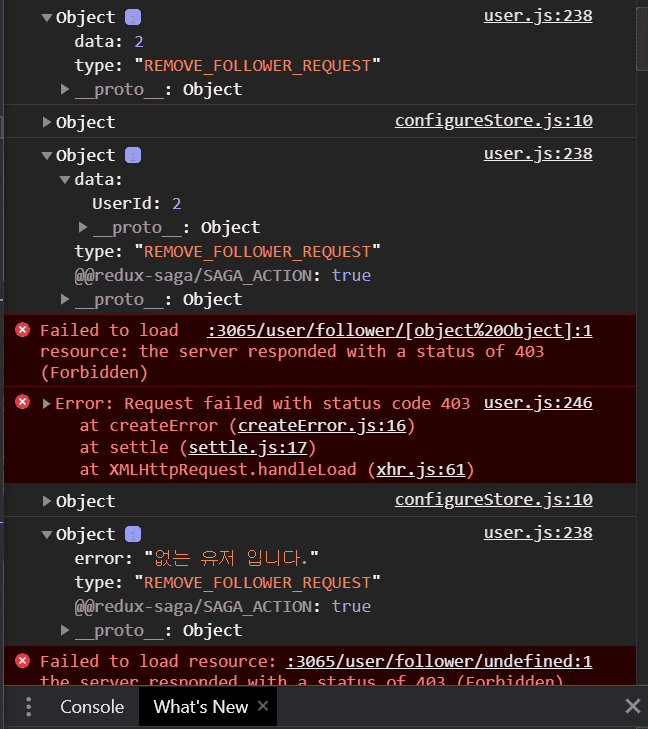Viewport: 648px width, 729px height.
Task: Expand __proto__ nested under UserId data
Action: pos(83,227)
